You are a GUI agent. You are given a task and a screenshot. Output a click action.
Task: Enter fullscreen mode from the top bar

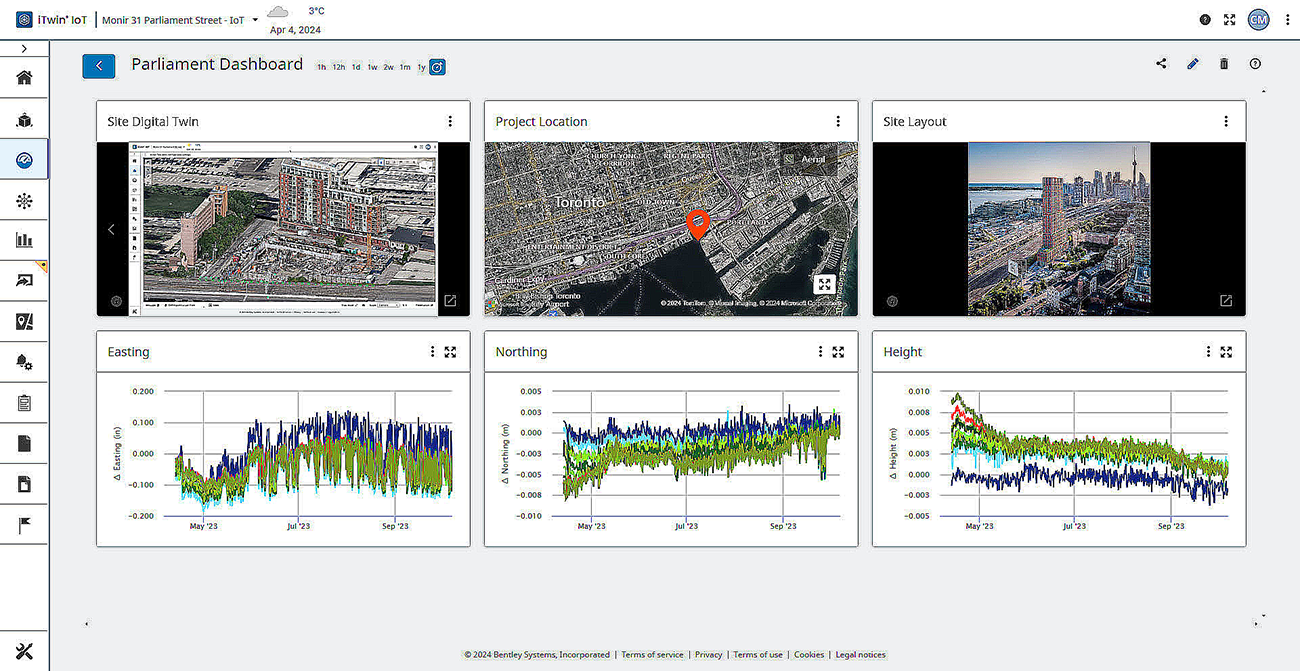[1229, 19]
